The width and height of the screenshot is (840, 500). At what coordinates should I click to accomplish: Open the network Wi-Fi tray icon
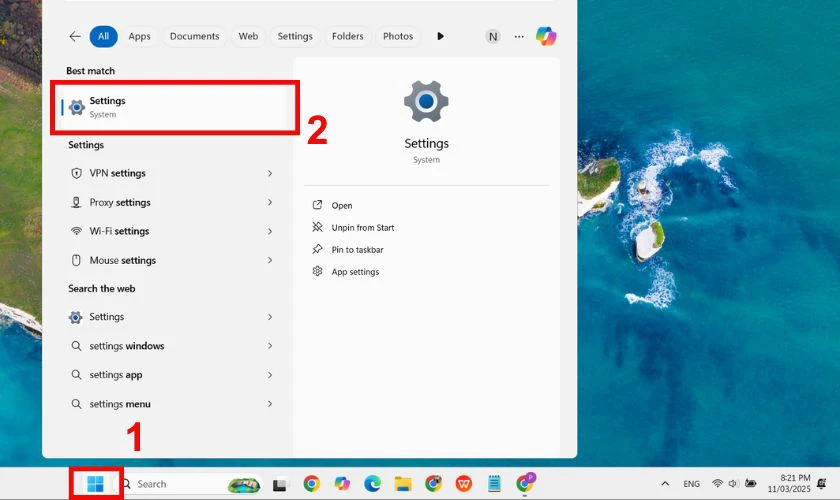pyautogui.click(x=717, y=483)
